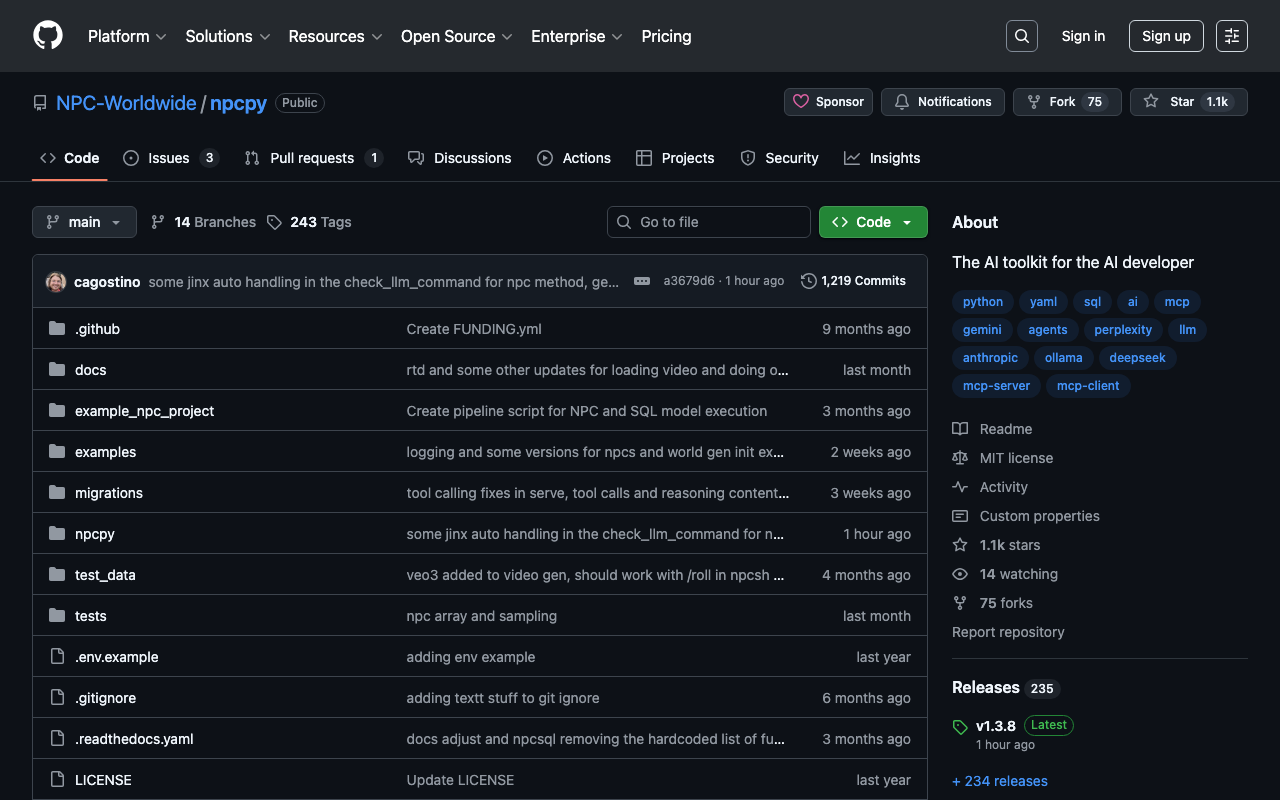Open appearance settings icon in header
Image resolution: width=1280 pixels, height=800 pixels.
pyautogui.click(x=1231, y=36)
